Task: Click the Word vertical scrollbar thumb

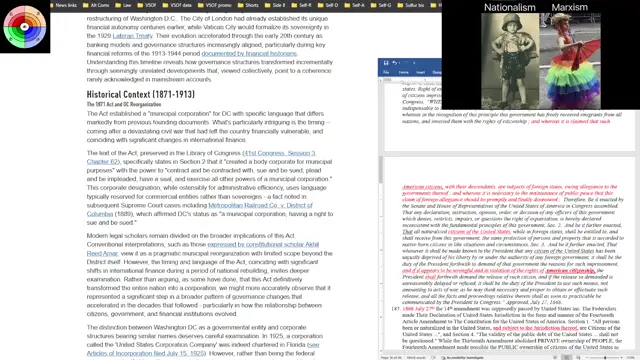Action: (381, 170)
